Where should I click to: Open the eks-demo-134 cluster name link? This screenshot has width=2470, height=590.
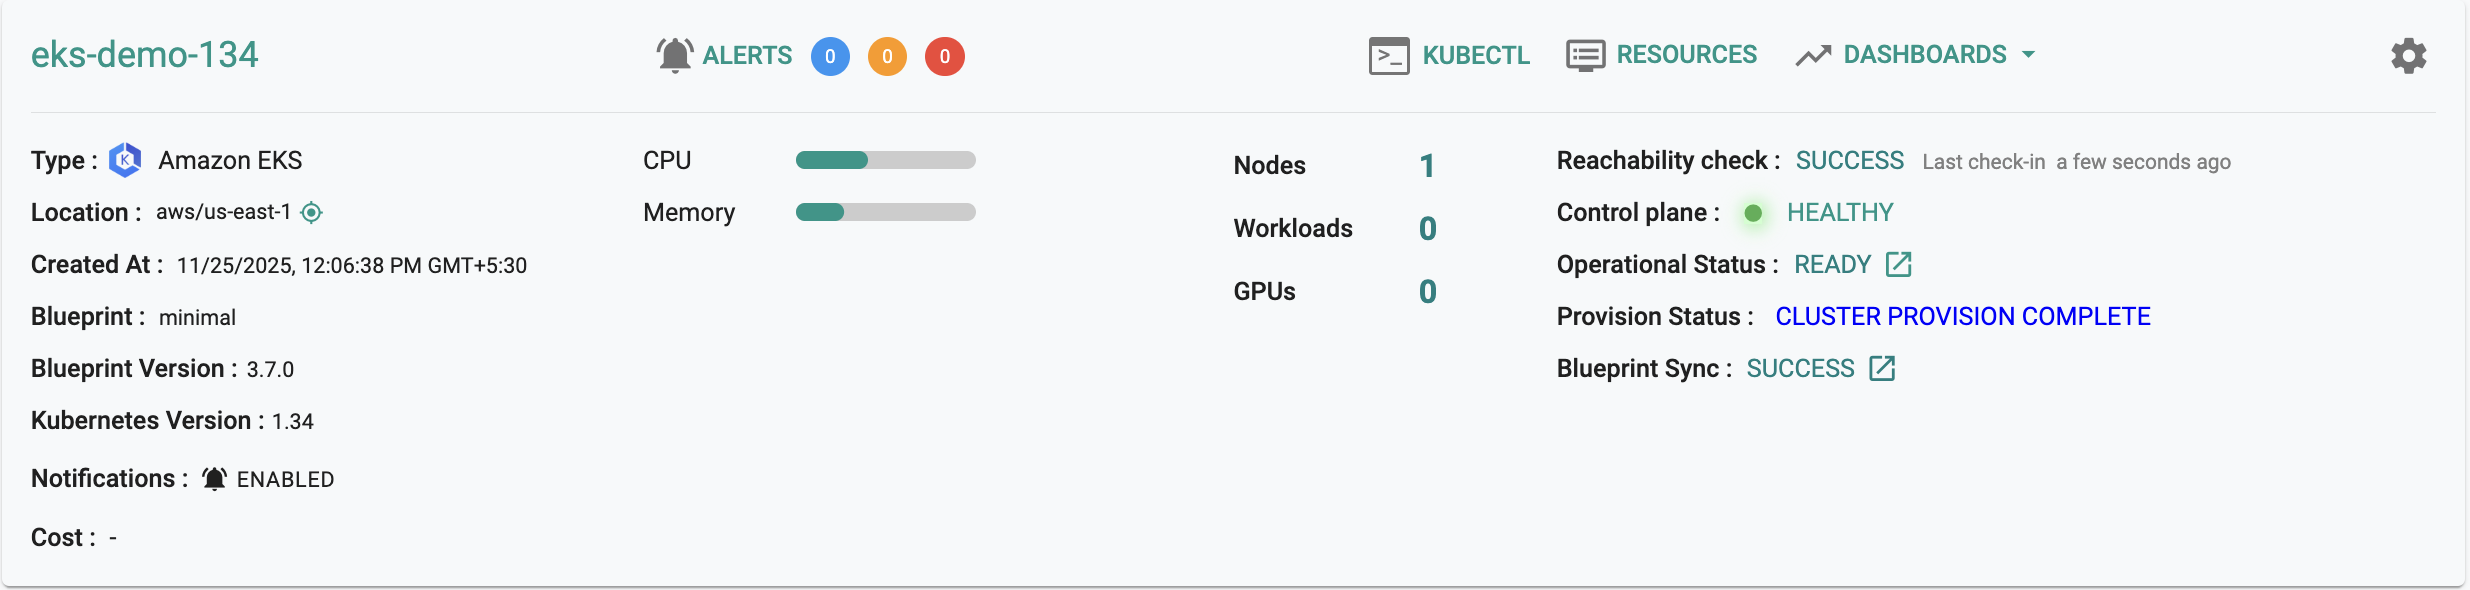tap(145, 55)
